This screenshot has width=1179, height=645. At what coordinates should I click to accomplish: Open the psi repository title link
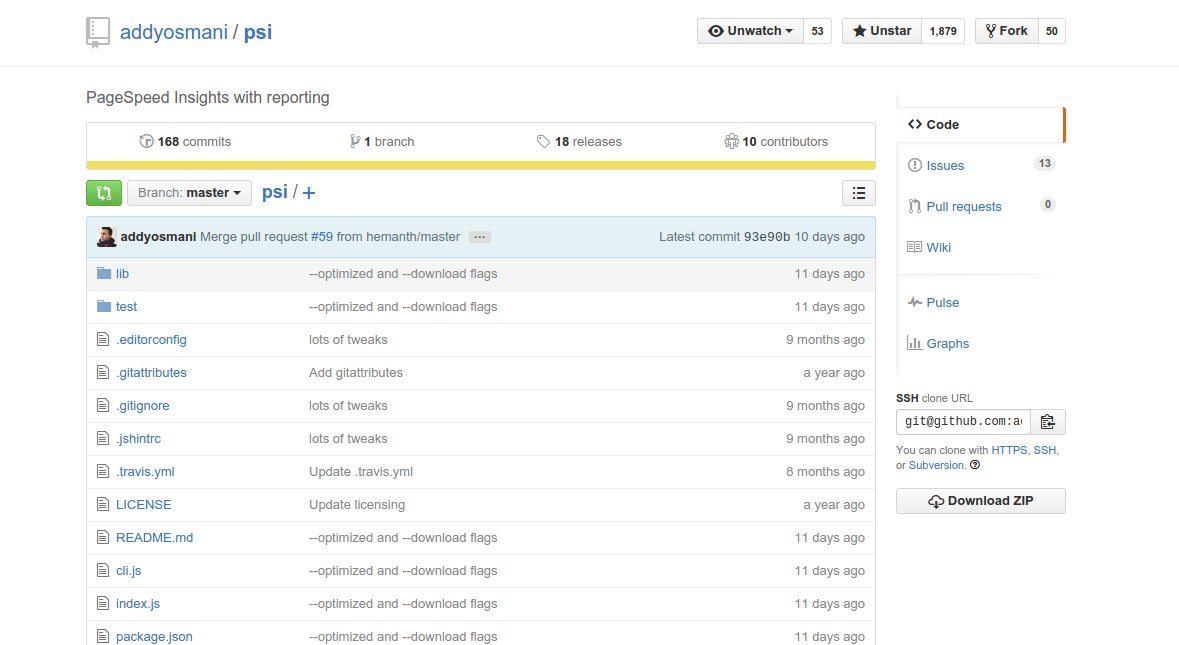point(258,32)
